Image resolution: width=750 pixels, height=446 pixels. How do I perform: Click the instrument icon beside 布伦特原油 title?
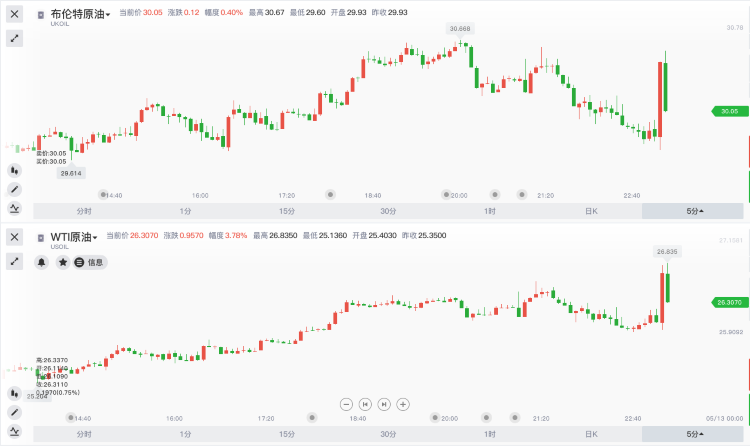(41, 15)
